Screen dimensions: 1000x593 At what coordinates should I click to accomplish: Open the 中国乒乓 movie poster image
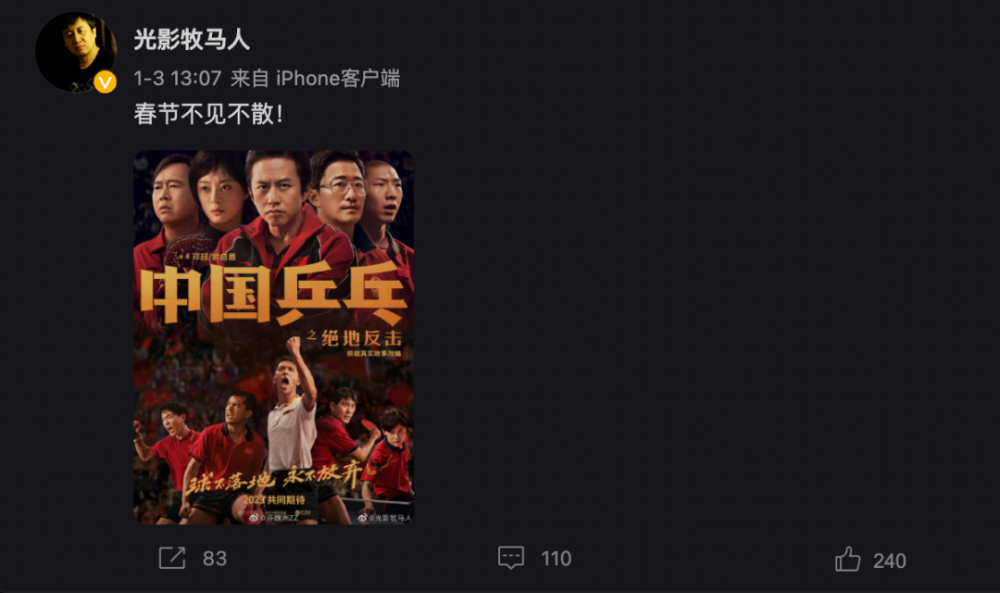point(274,337)
